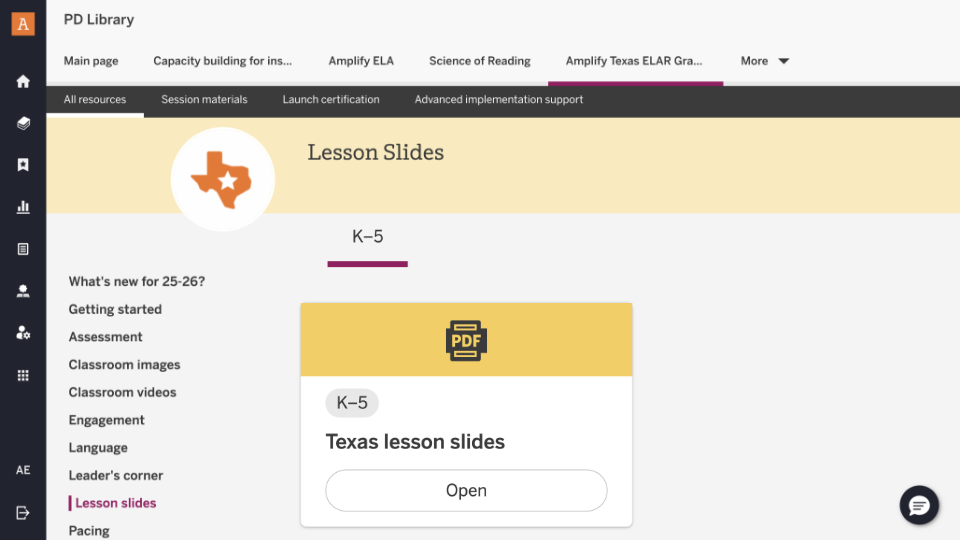Image resolution: width=960 pixels, height=540 pixels.
Task: Open the apps grid icon
Action: coord(23,376)
